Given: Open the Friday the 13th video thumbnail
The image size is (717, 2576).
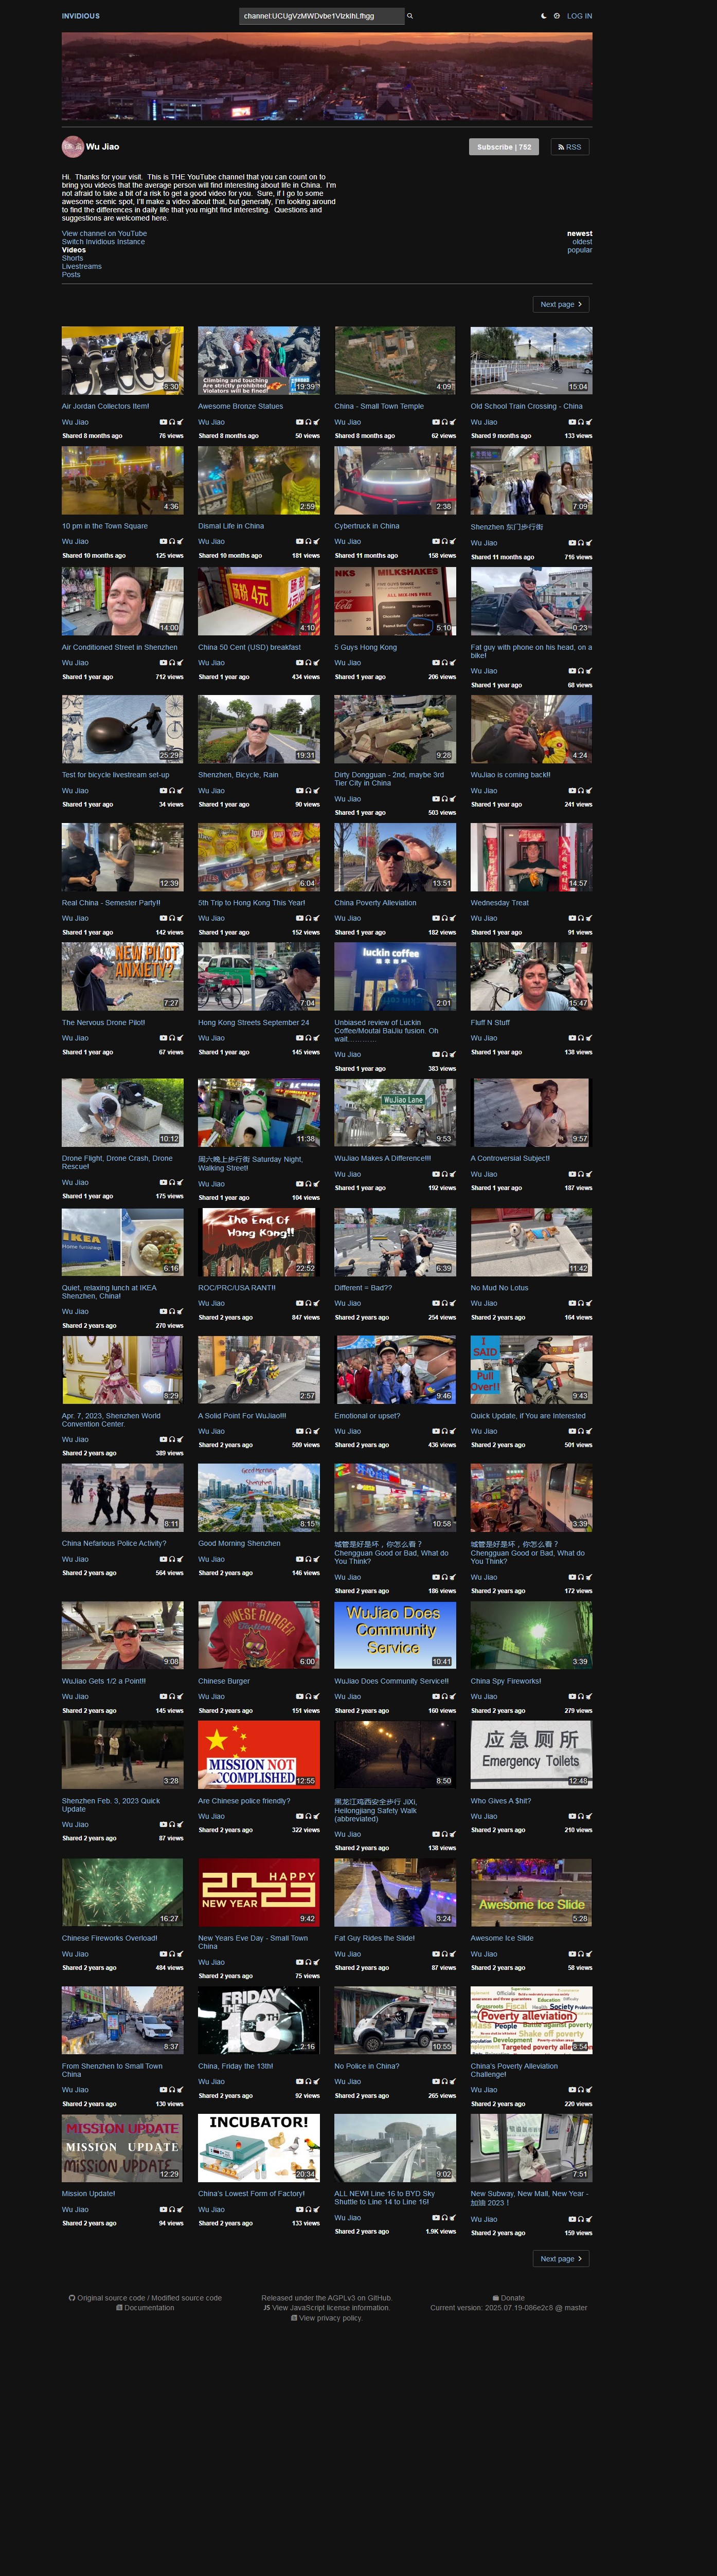Looking at the screenshot, I should (x=259, y=2019).
